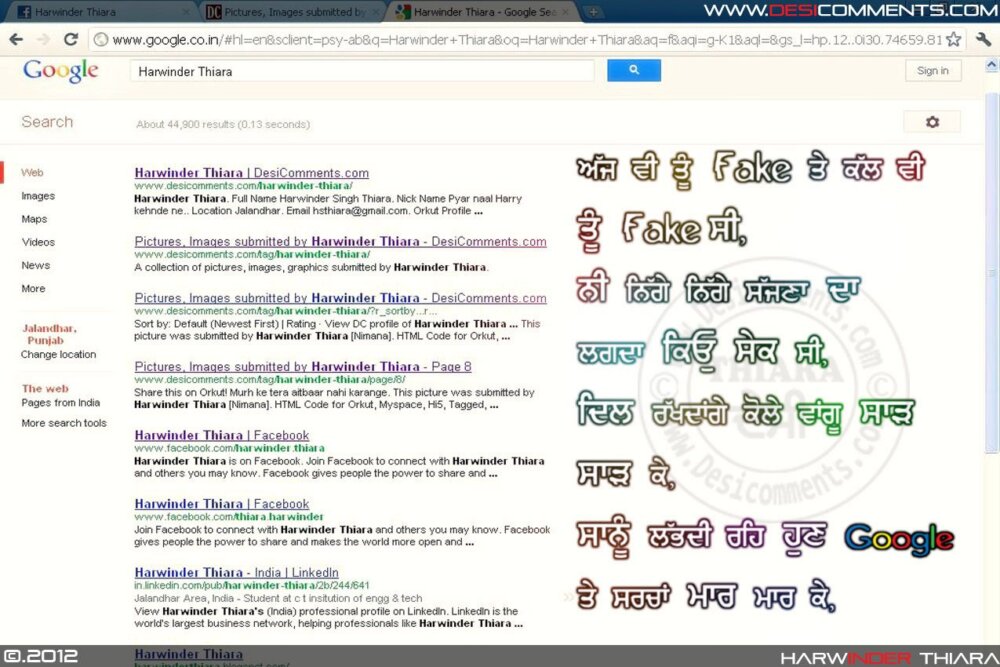
Task: Select Videos in the search sidebar
Action: tap(38, 242)
